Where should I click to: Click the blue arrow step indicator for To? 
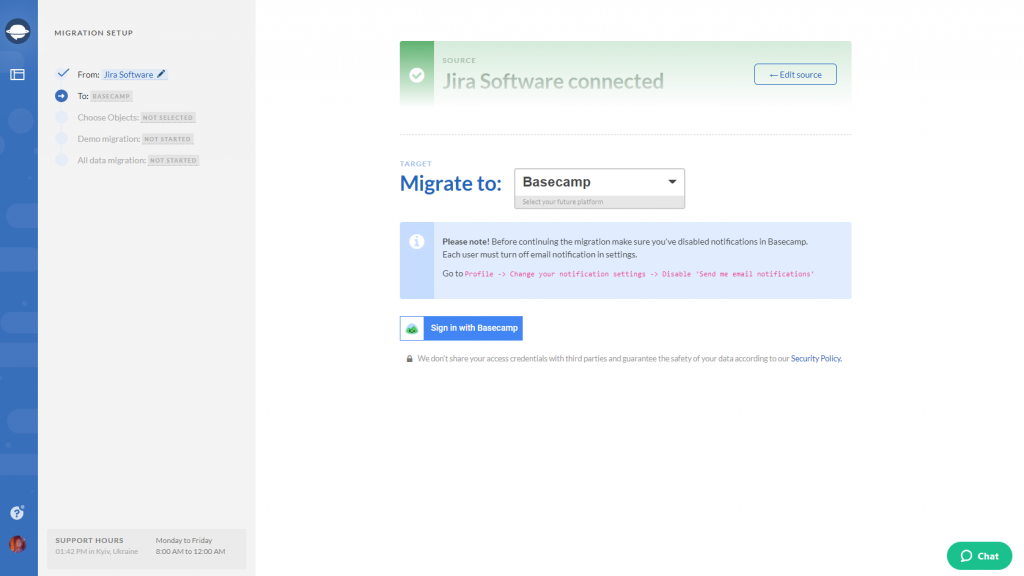[x=62, y=96]
